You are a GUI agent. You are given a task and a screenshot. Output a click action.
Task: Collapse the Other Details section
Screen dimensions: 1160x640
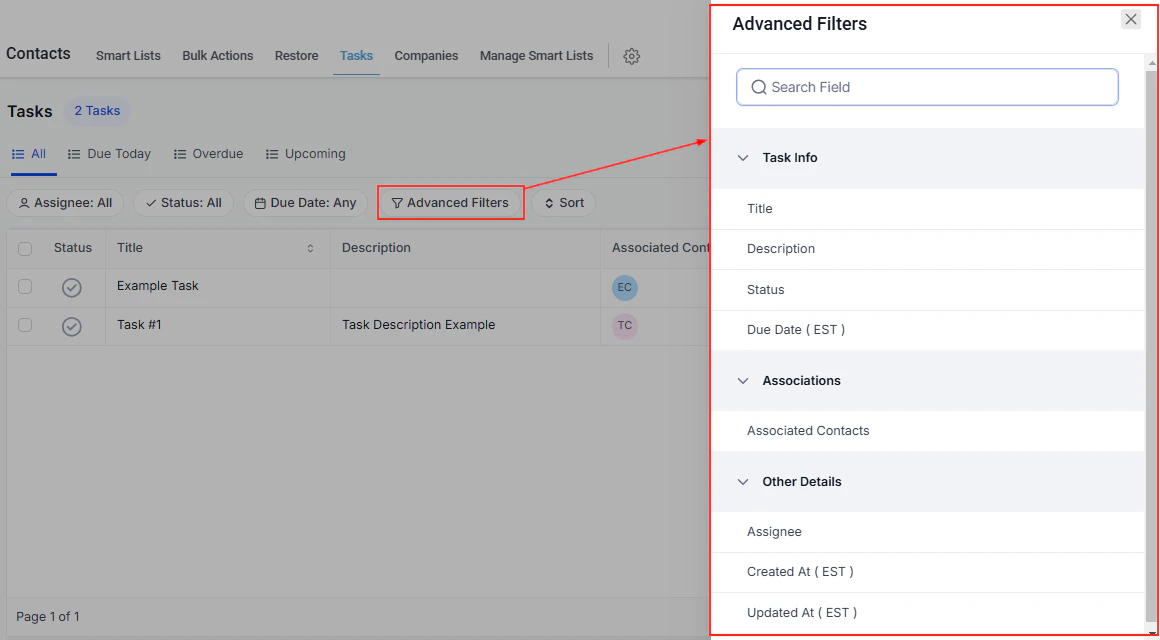743,481
